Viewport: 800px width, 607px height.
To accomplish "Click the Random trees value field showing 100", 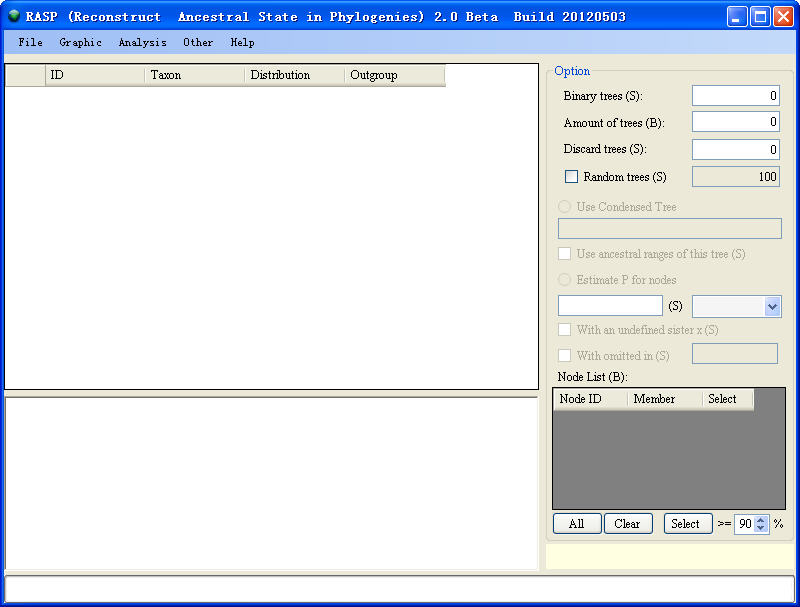I will tap(736, 176).
